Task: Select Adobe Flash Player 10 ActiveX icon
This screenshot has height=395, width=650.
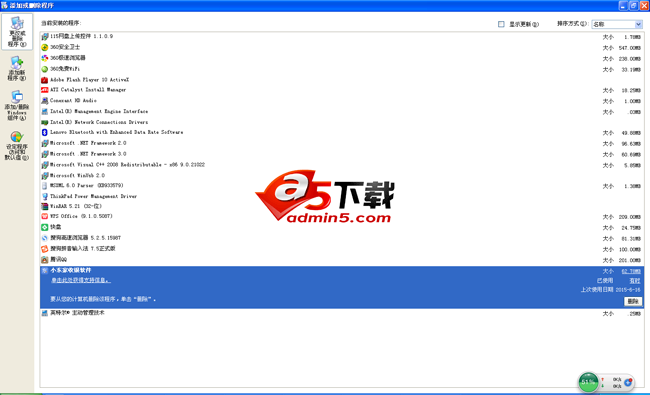Action: 45,80
